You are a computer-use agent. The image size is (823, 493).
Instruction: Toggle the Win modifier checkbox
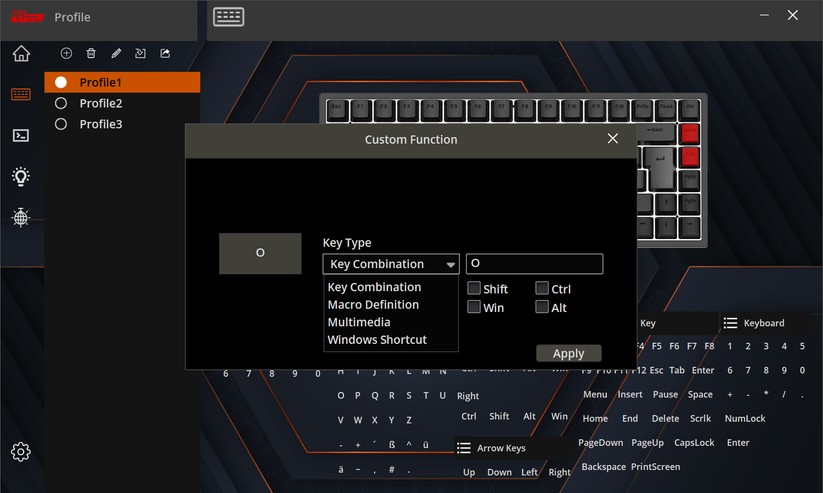pyautogui.click(x=475, y=307)
